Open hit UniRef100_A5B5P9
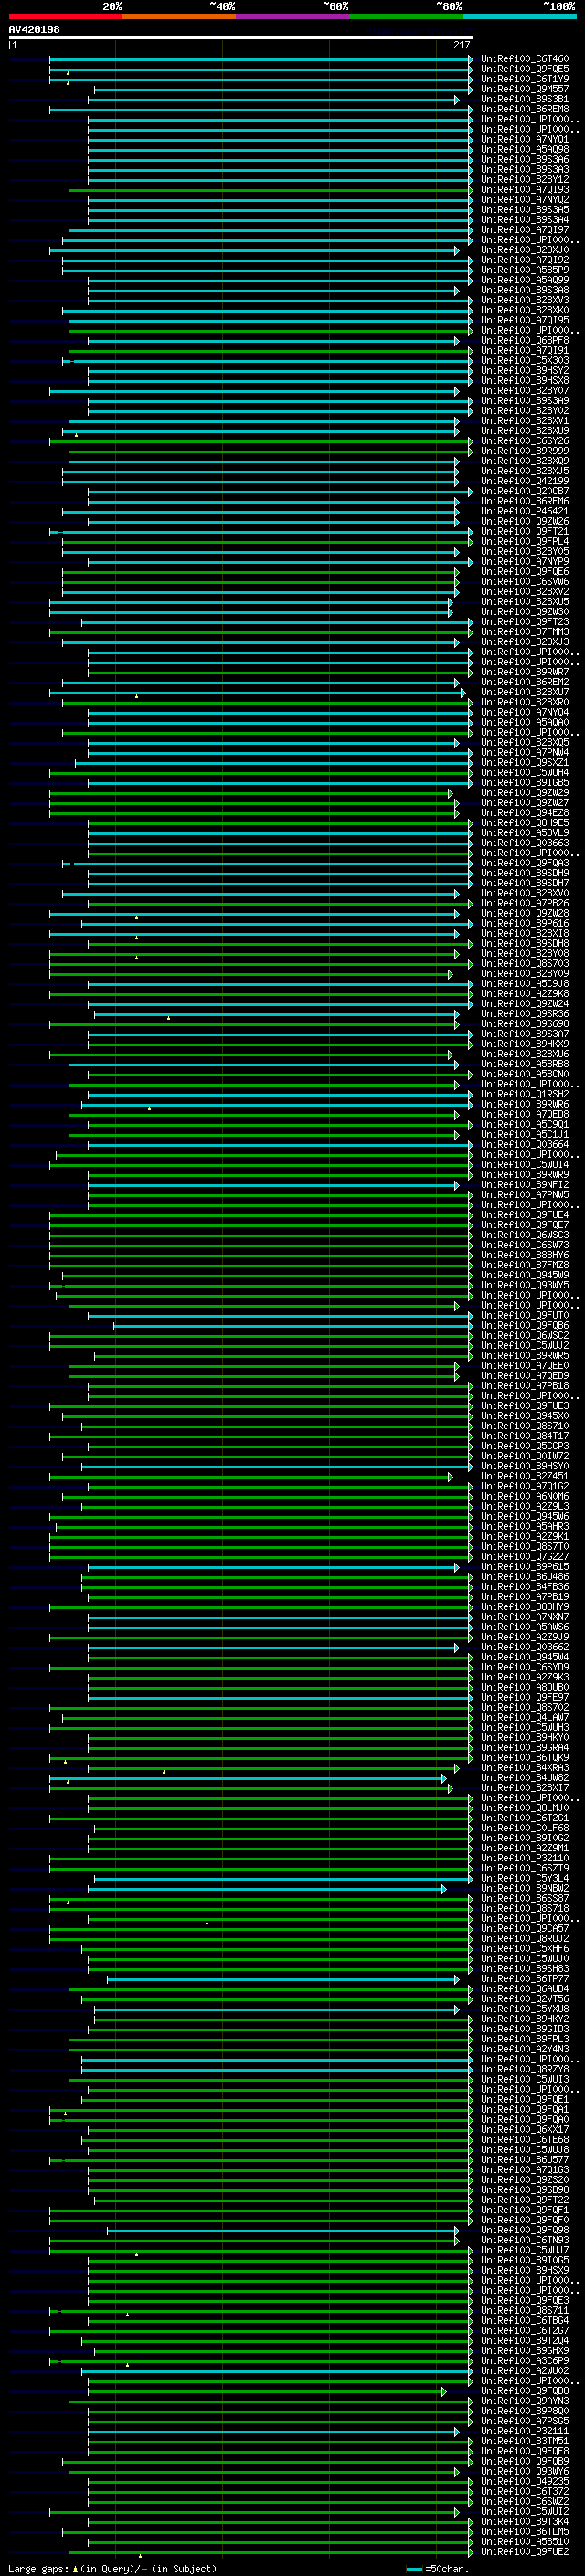Viewport: 585px width, 2576px height. [525, 270]
